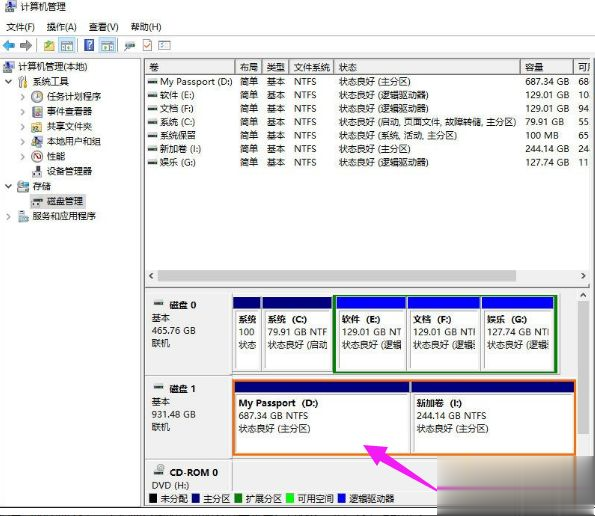This screenshot has height=516, width=595.
Task: Select the 新加卷 (I:) 244.14 GB partition block
Action: [x=493, y=417]
